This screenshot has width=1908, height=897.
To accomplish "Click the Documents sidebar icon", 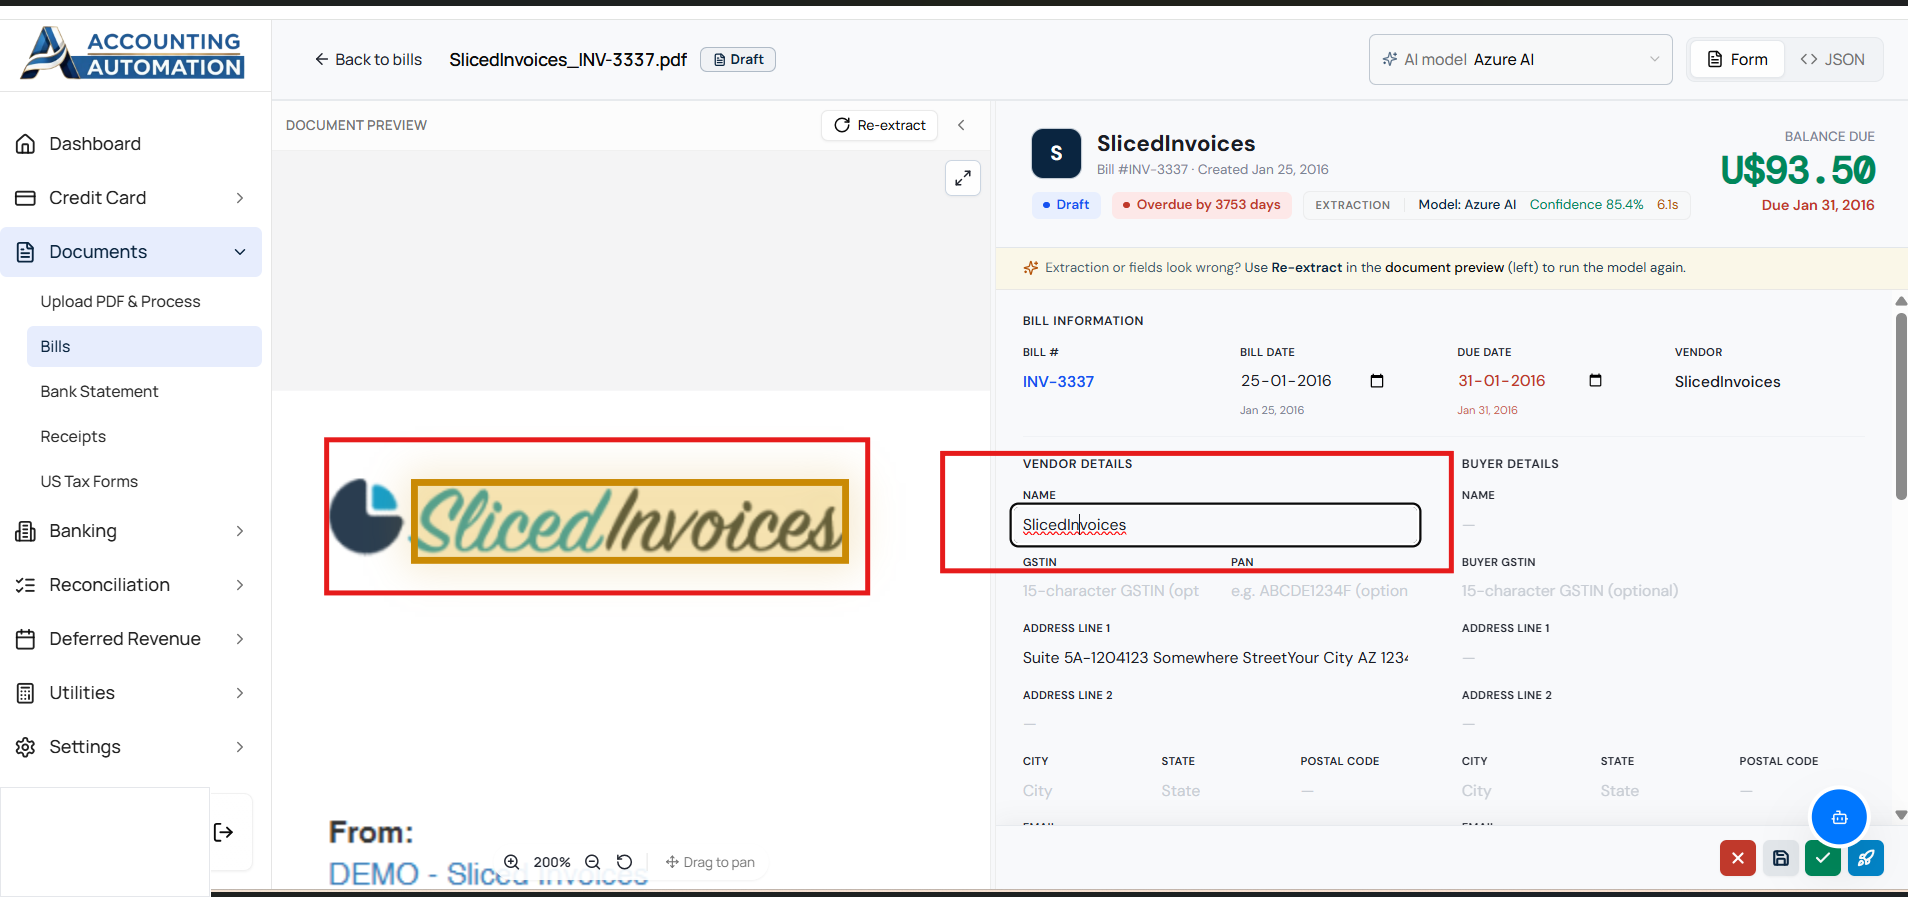I will click(26, 252).
